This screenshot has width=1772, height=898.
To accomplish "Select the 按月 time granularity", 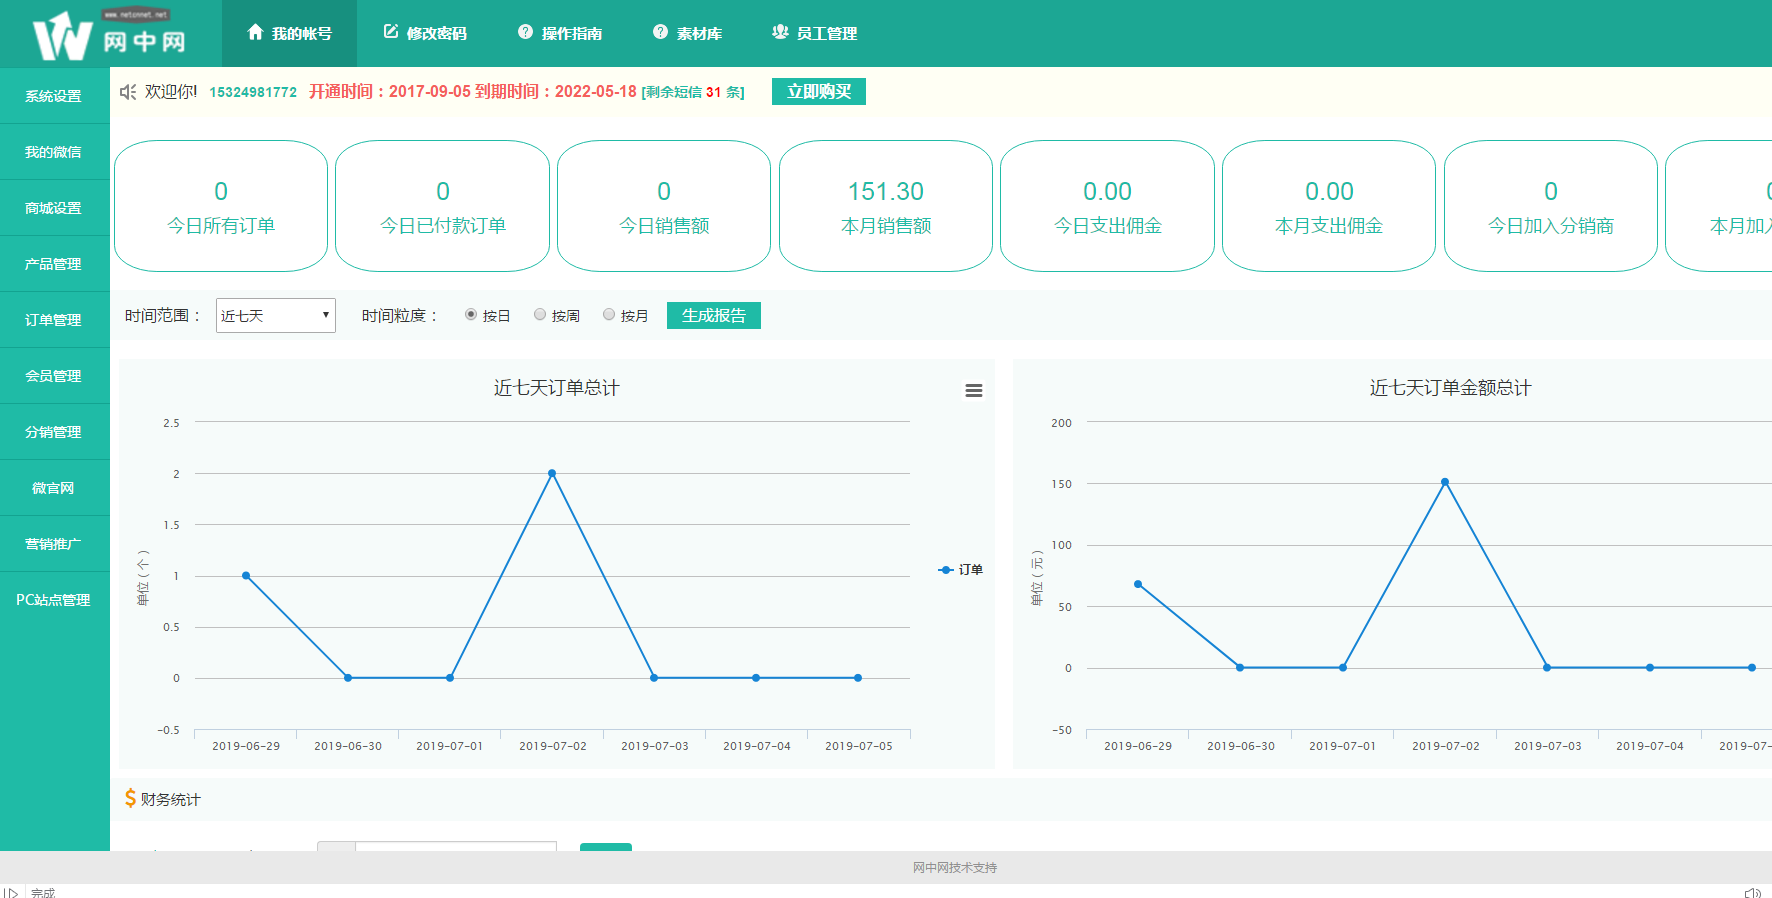I will pyautogui.click(x=609, y=315).
